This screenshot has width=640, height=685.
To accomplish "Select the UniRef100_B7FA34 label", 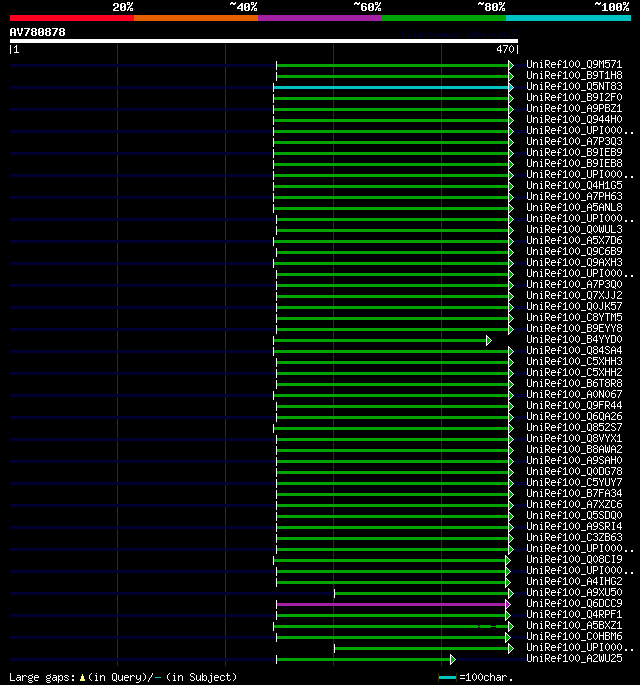I will [x=574, y=494].
